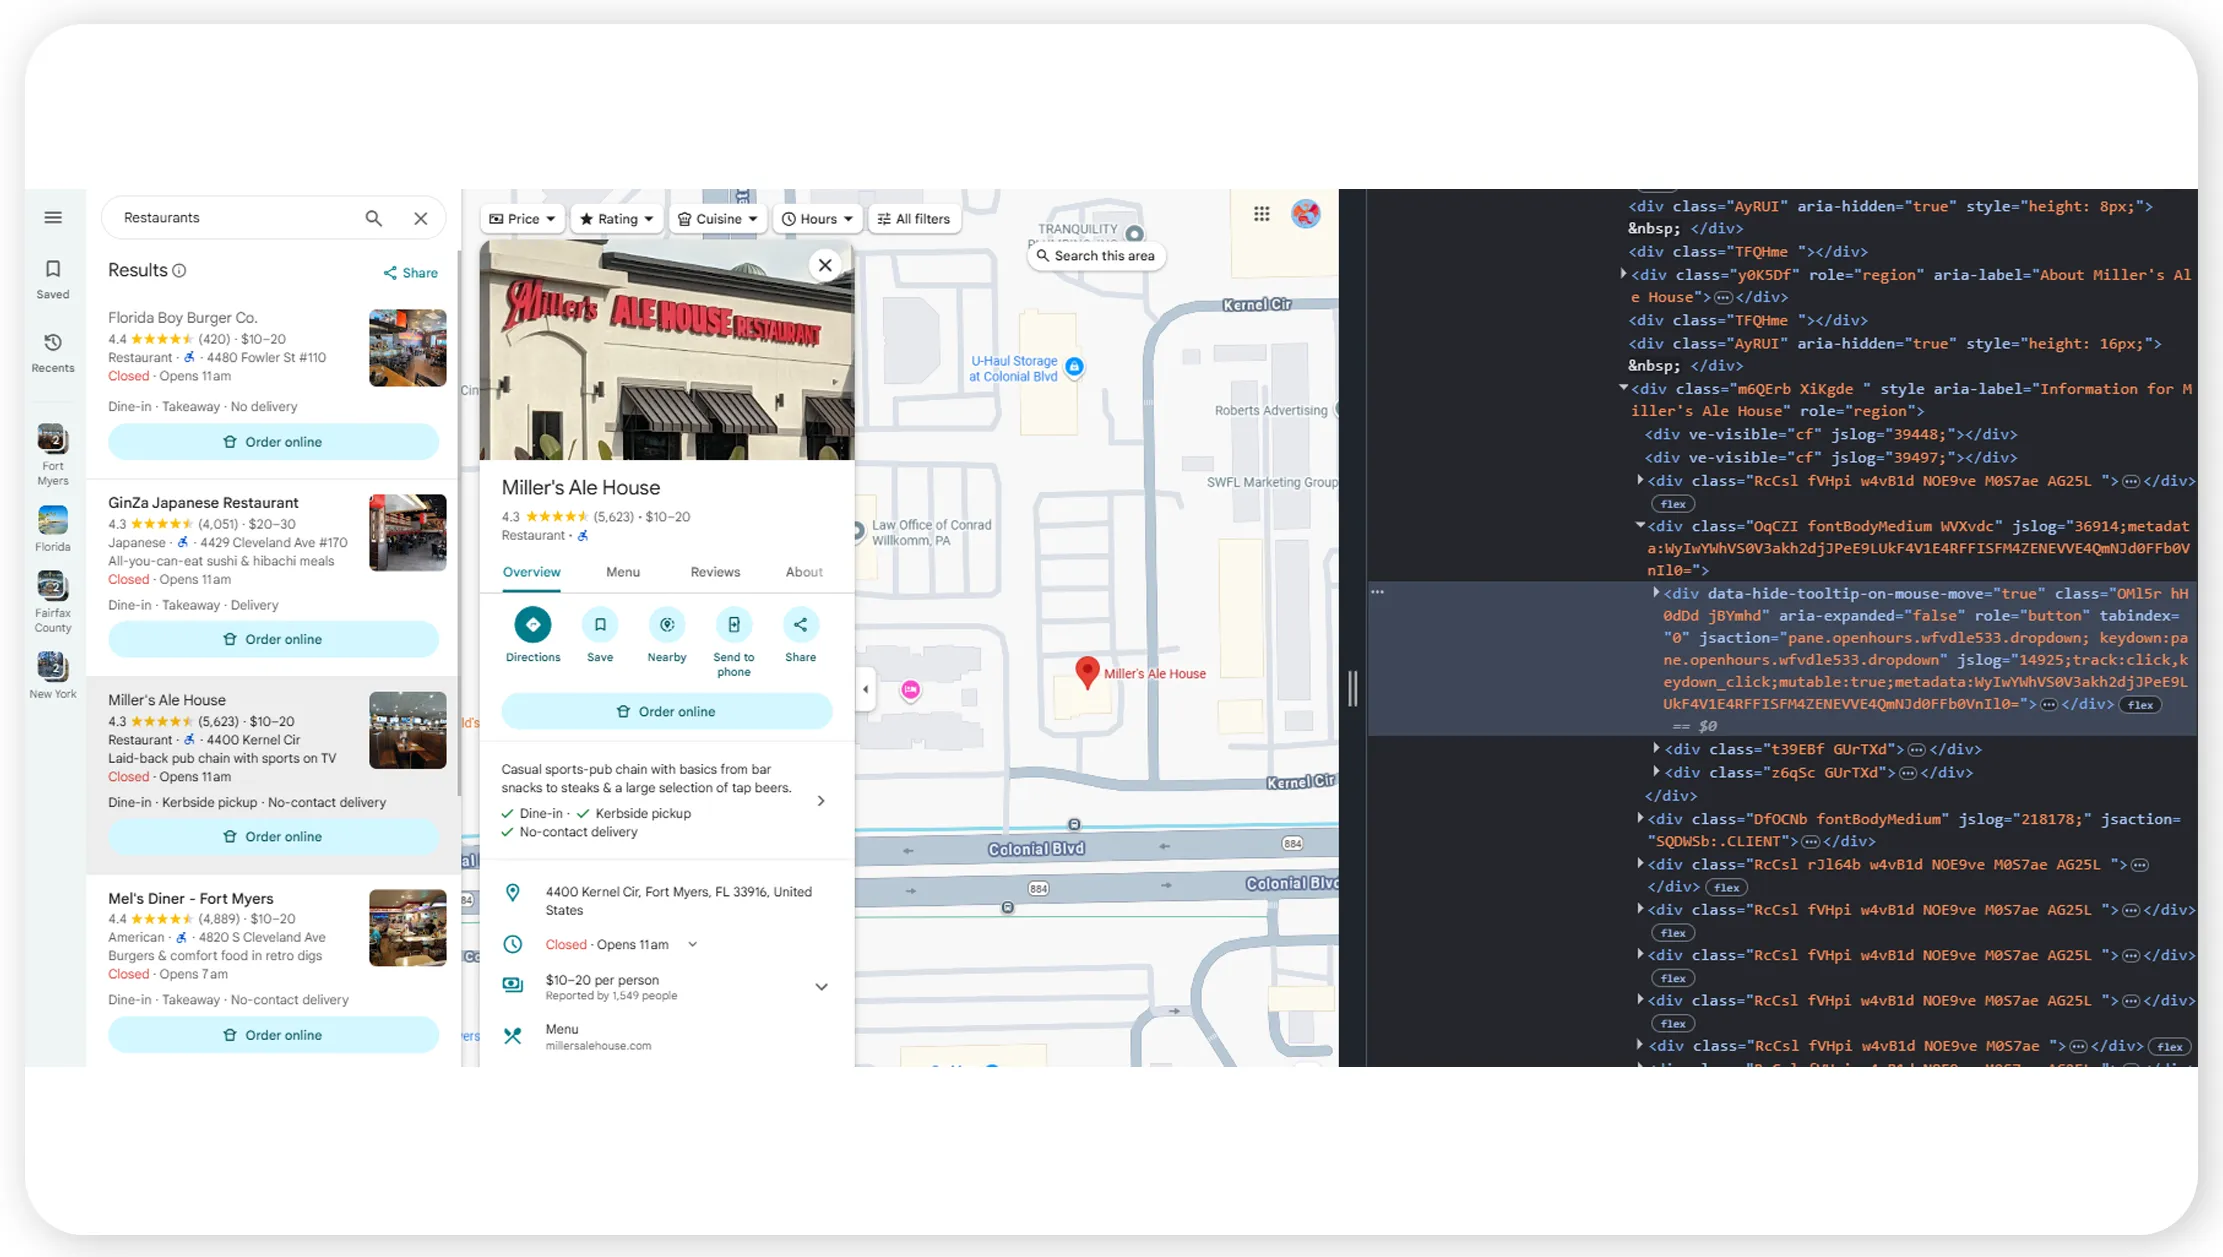This screenshot has height=1257, width=2223.
Task: Open Google apps grid icon
Action: [1261, 214]
